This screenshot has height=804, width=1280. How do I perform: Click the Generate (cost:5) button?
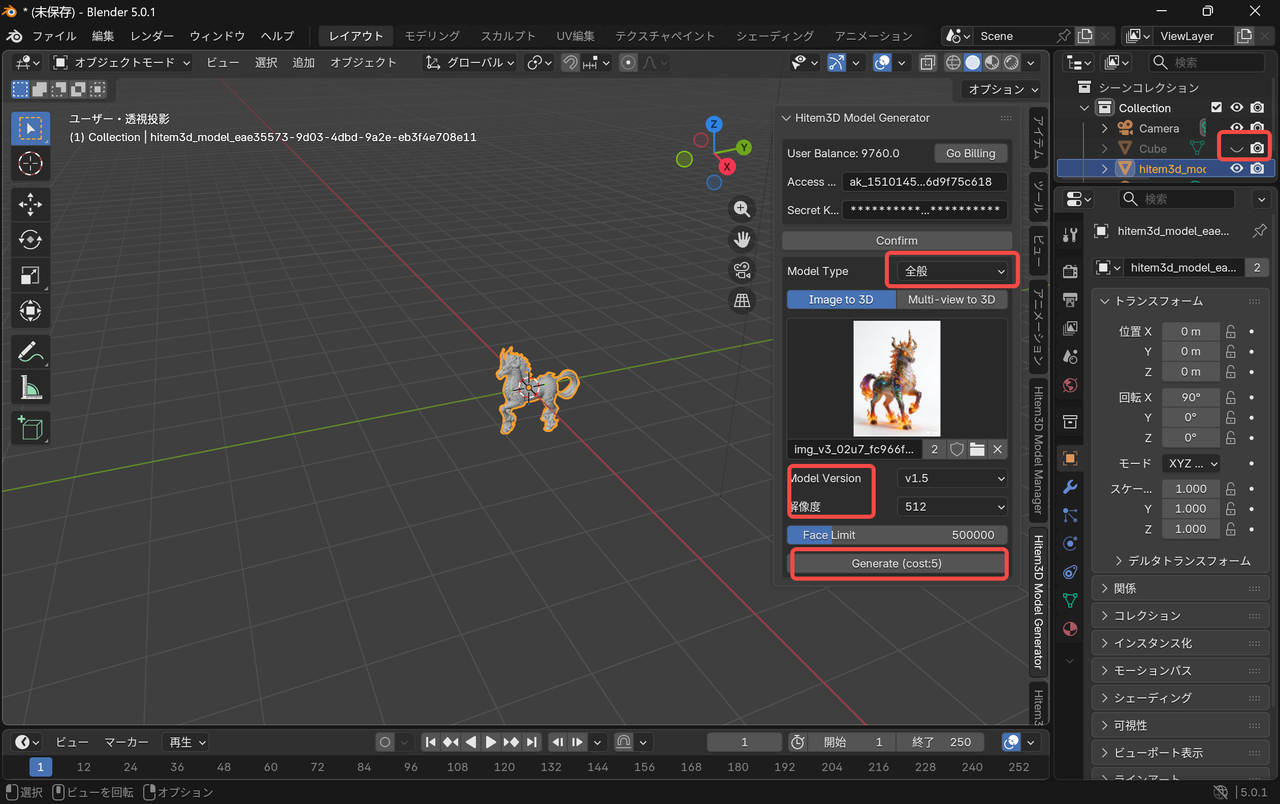897,563
